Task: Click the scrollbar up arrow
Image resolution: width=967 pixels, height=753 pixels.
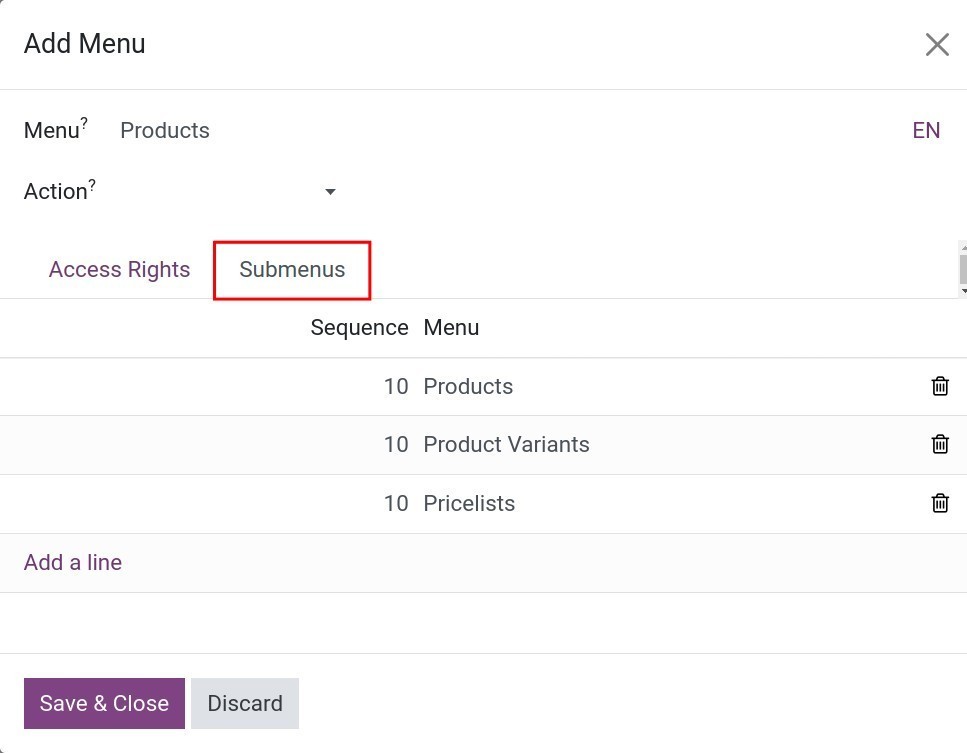Action: (x=963, y=247)
